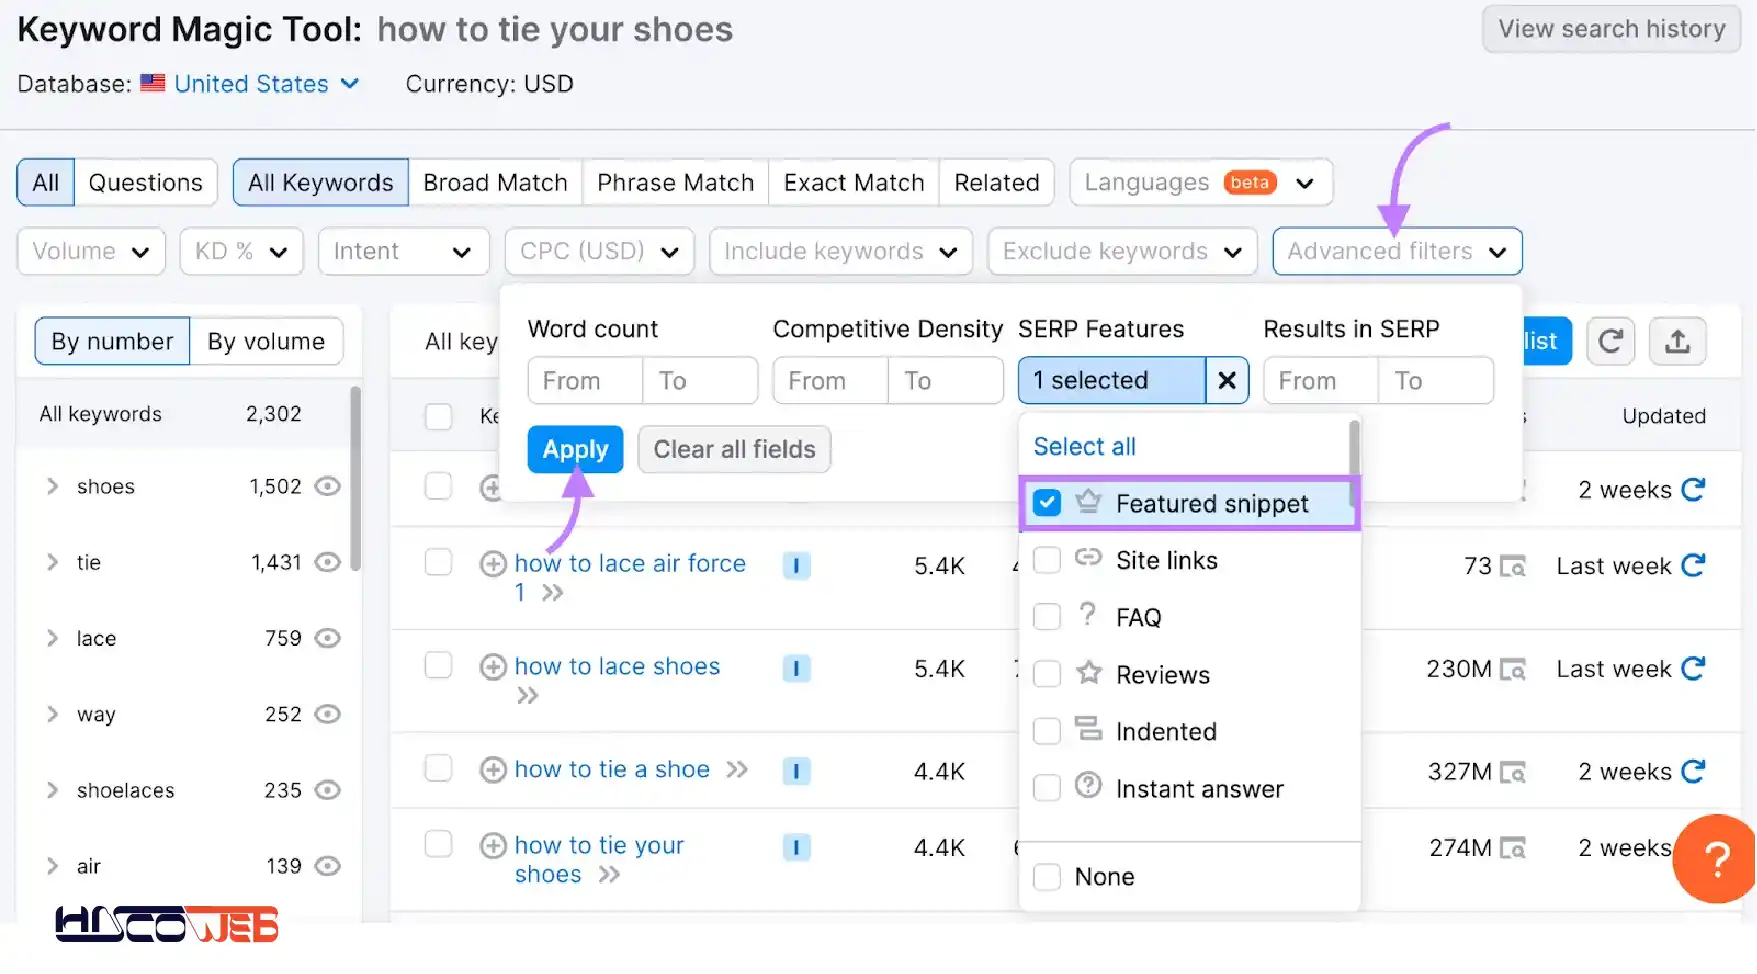Image resolution: width=1757 pixels, height=974 pixels.
Task: View SERP icon beside 230M
Action: [x=1514, y=670]
